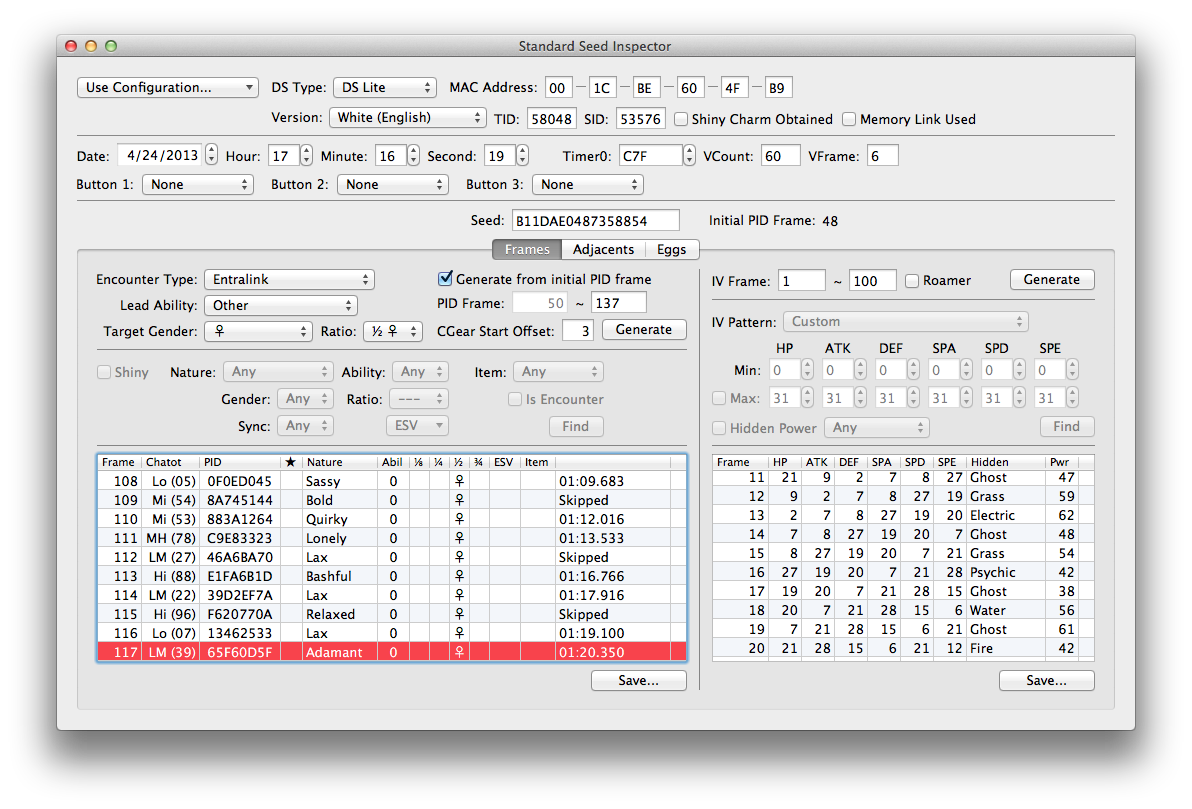Select frame 108 row with Sassy nature
1192x809 pixels.
392,481
